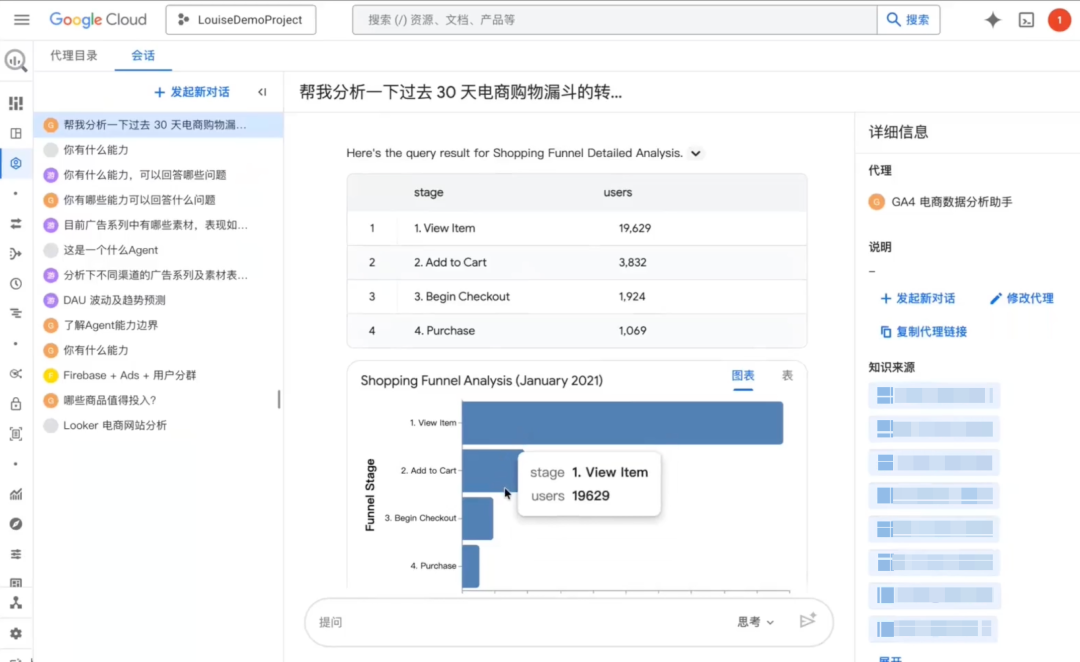Open the 思考 mode dropdown
Viewport: 1080px width, 662px height.
pyautogui.click(x=756, y=622)
